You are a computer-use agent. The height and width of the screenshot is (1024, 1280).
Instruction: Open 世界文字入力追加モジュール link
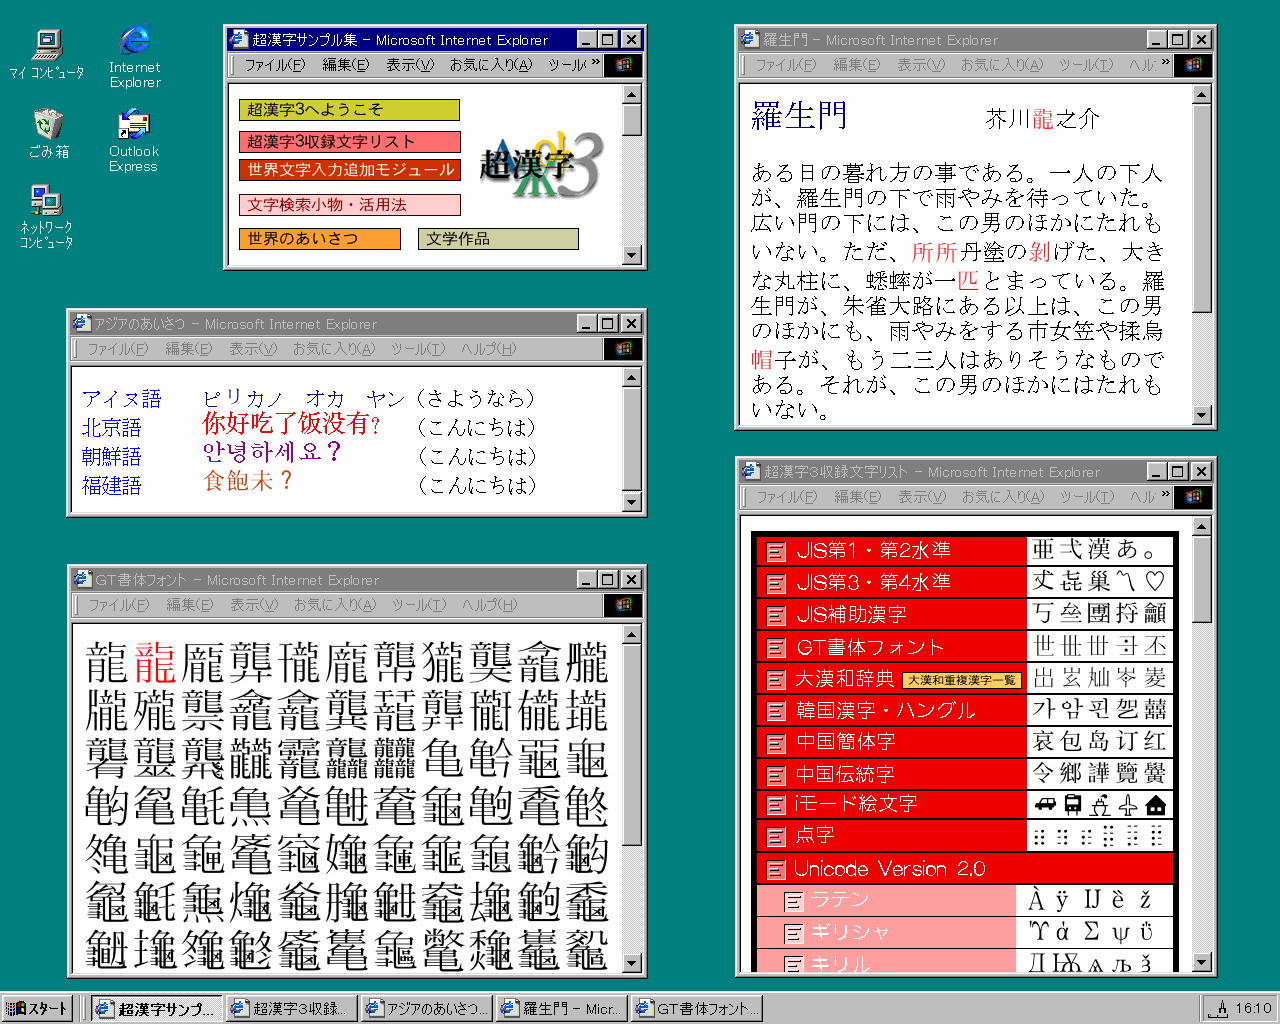[x=349, y=170]
